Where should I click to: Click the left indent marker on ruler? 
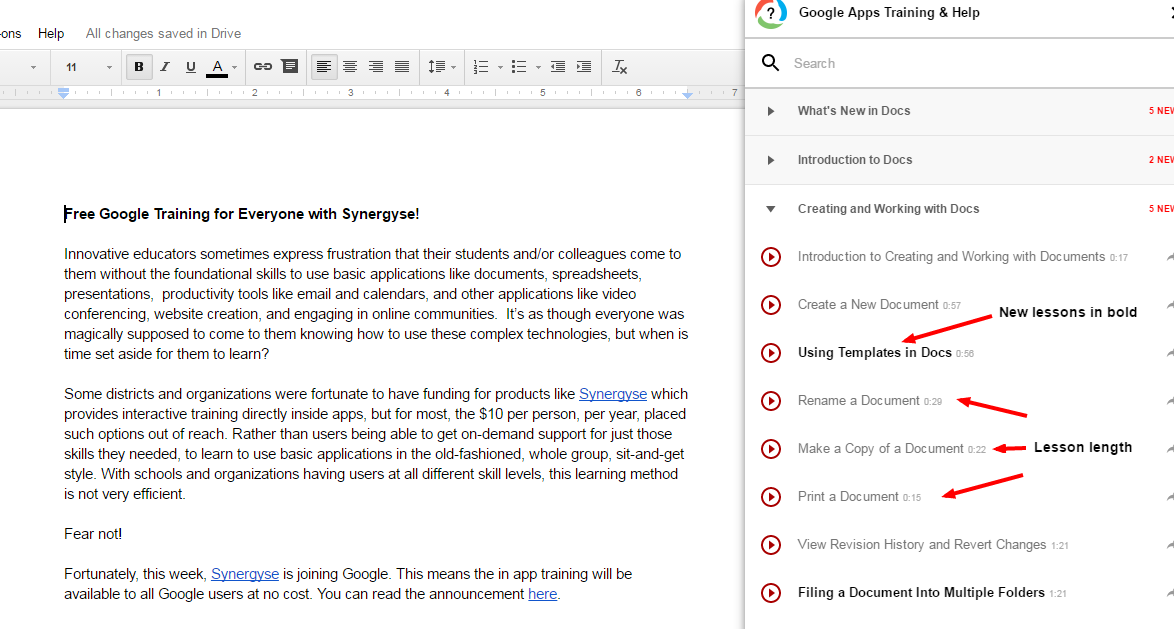click(x=64, y=93)
